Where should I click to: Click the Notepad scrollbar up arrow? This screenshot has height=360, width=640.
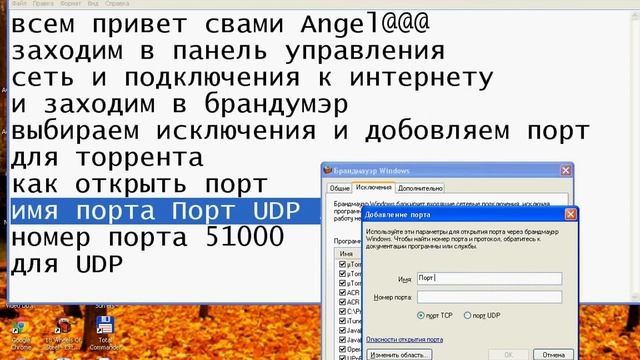point(635,16)
